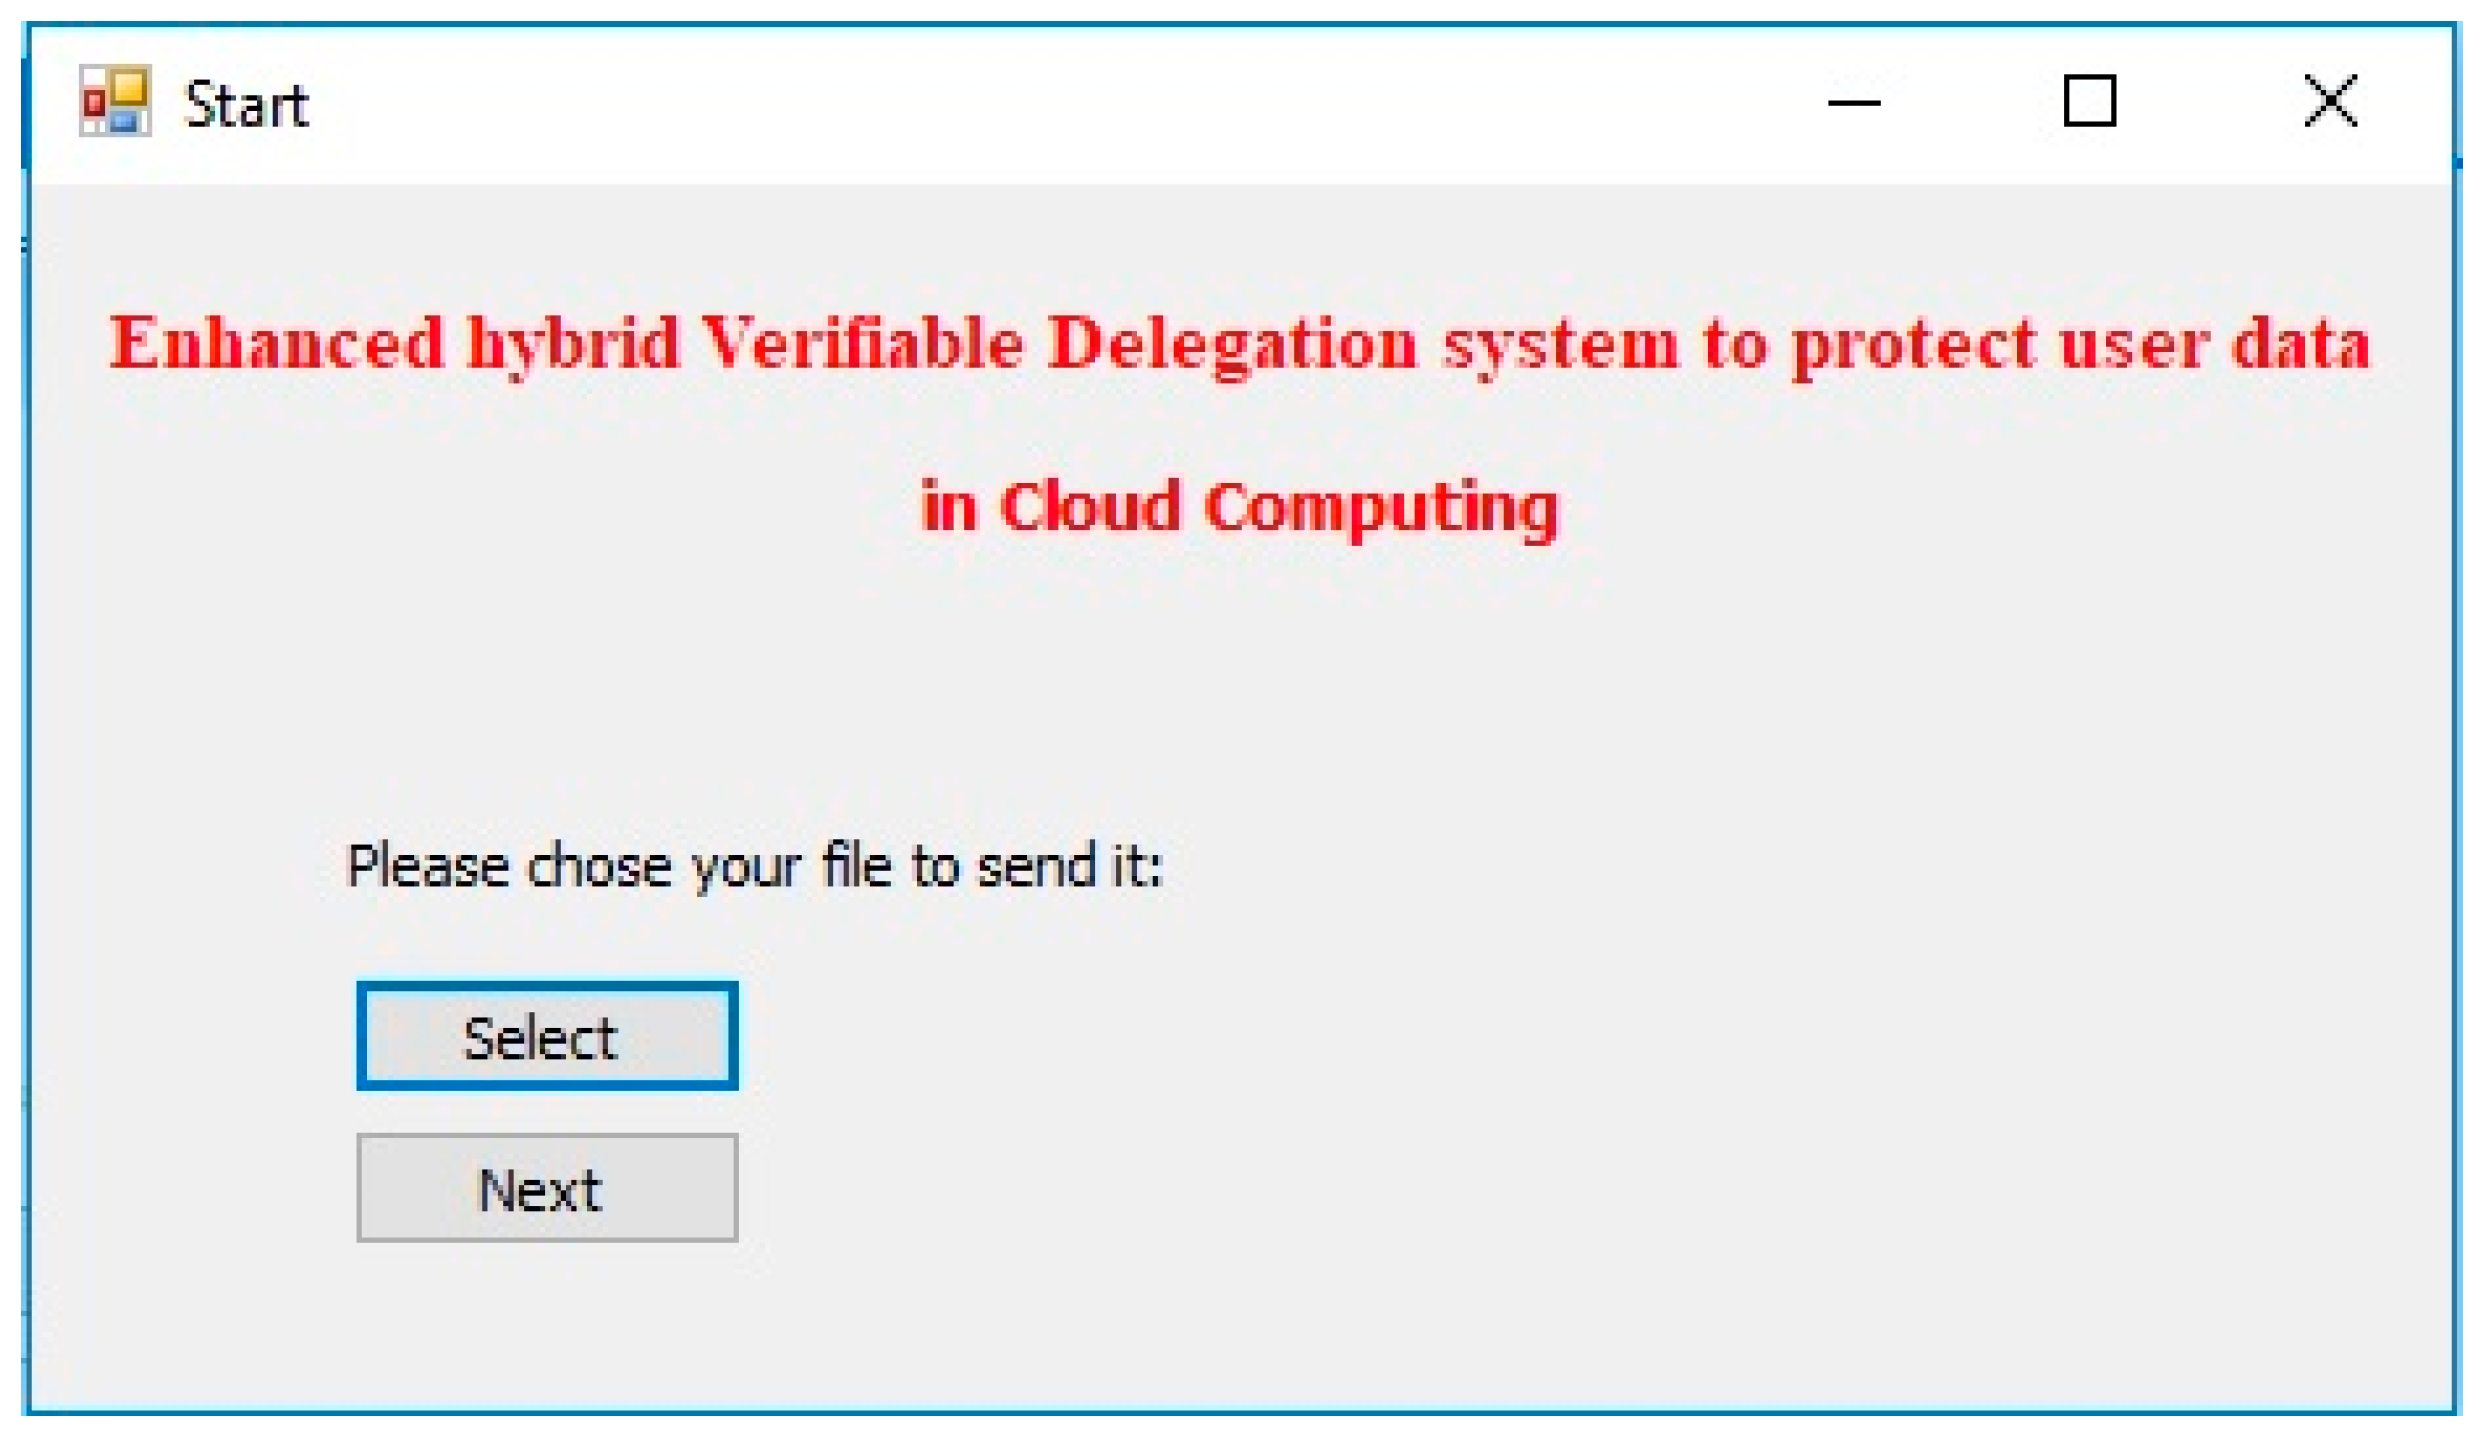Click the word "protect" in the heading
This screenshot has height=1440, width=2486.
tap(1913, 345)
